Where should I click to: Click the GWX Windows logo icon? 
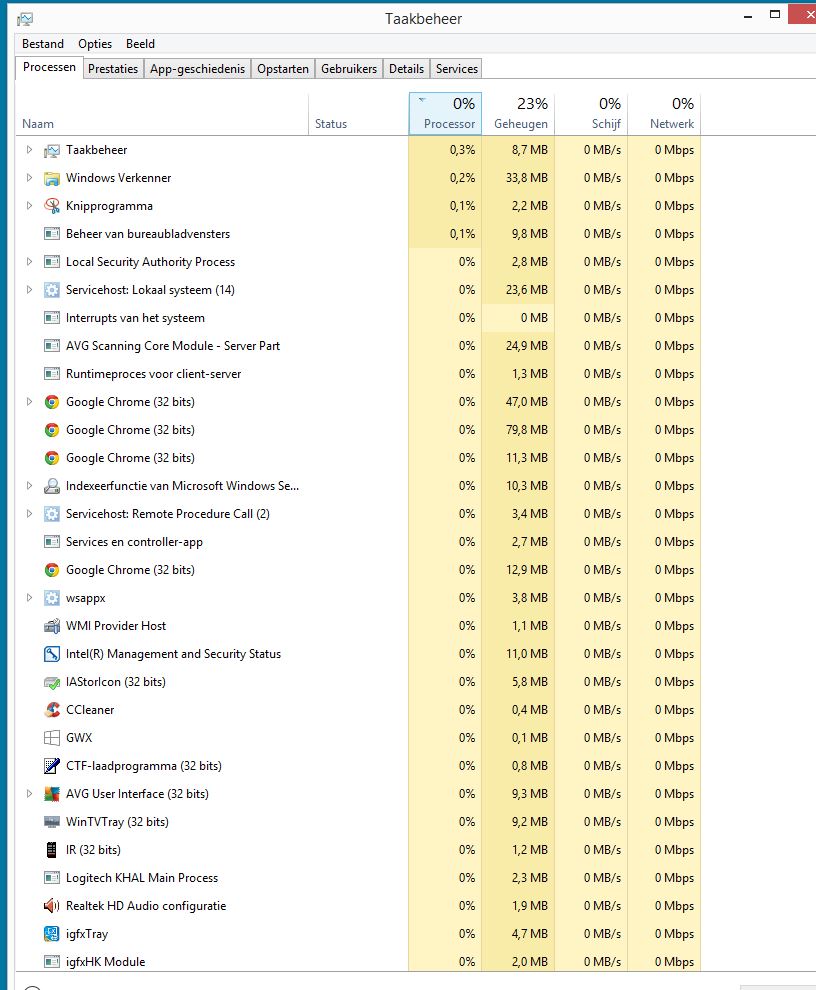pyautogui.click(x=52, y=738)
